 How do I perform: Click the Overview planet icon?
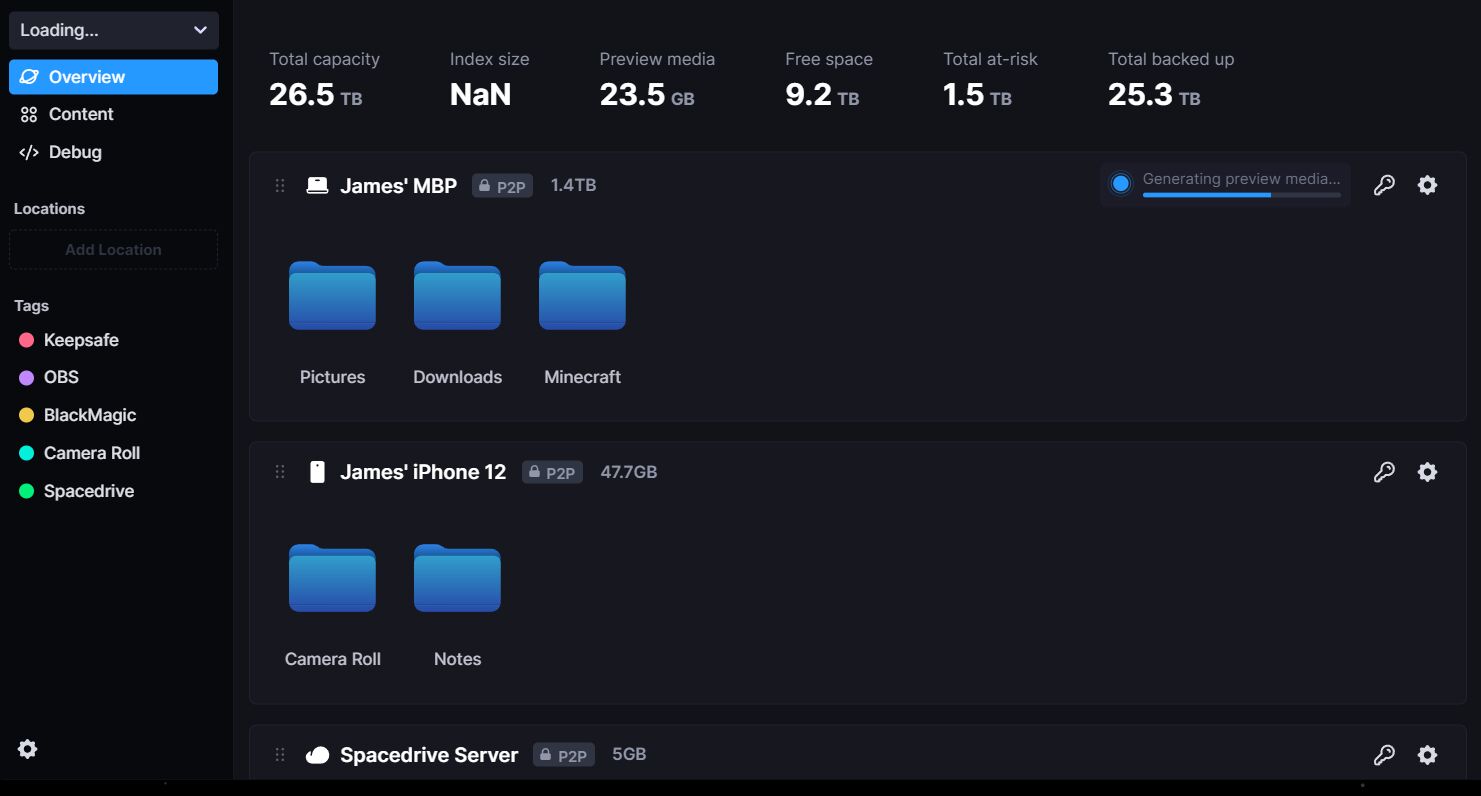pos(29,77)
